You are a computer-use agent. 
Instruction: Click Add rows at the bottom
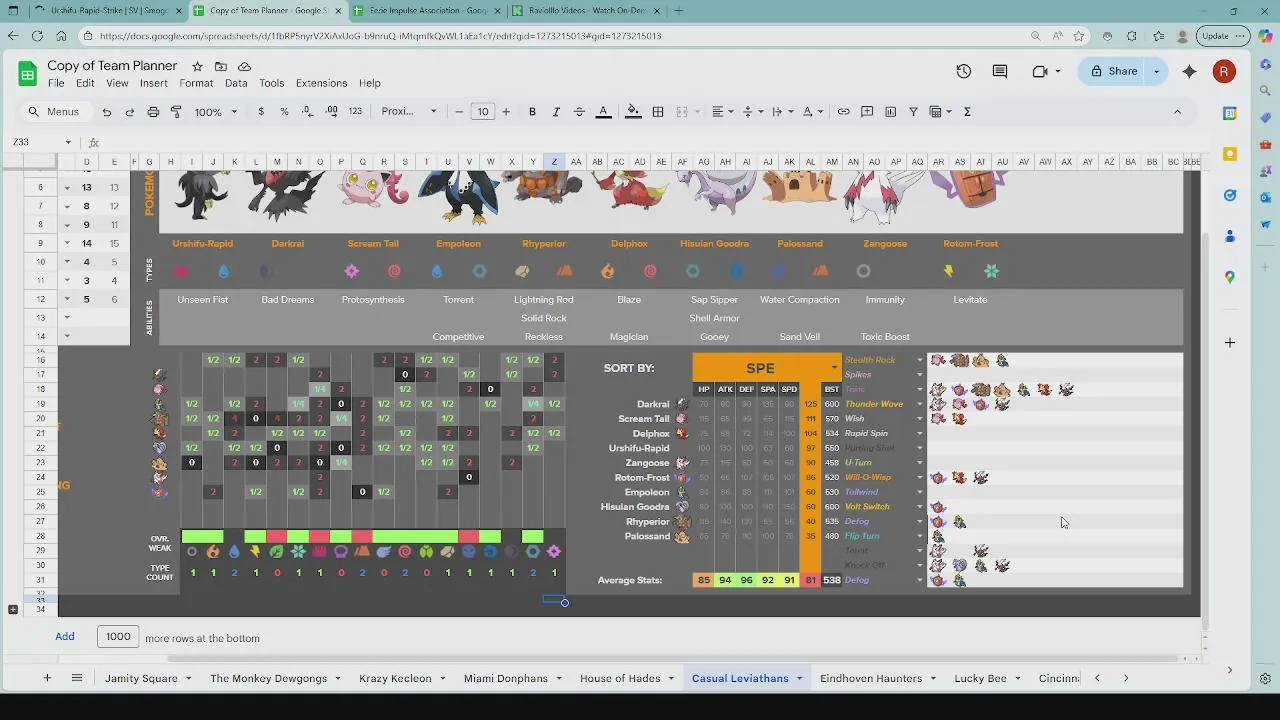(65, 636)
